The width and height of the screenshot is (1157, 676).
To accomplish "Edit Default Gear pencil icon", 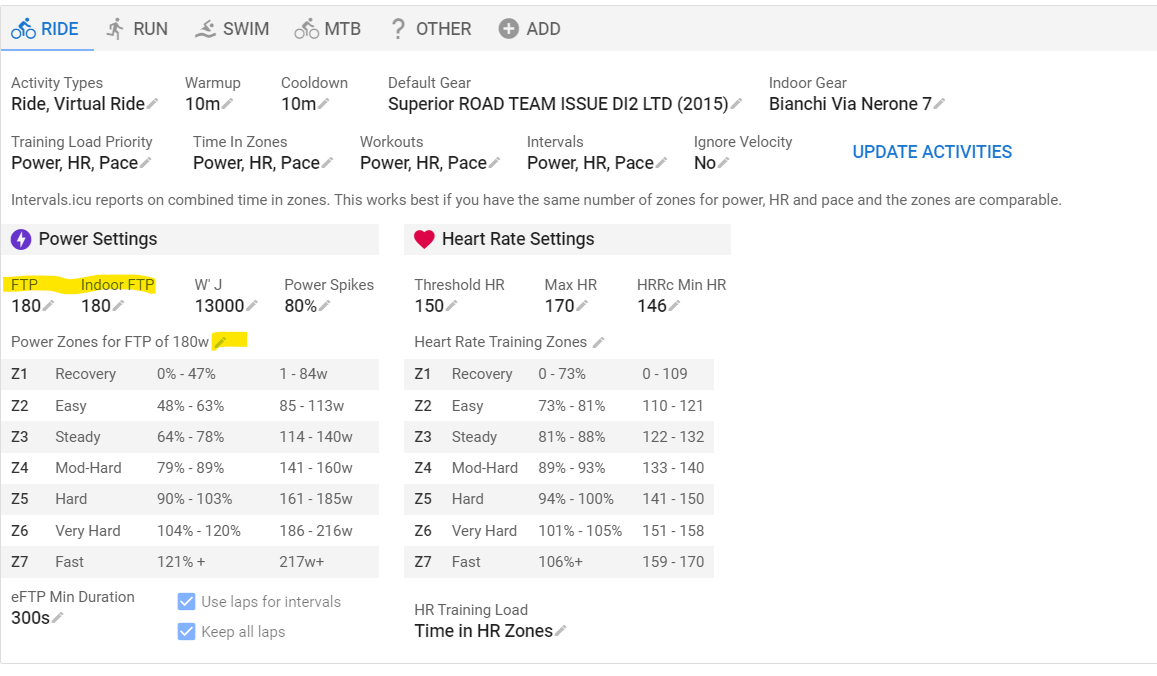I will pos(736,104).
